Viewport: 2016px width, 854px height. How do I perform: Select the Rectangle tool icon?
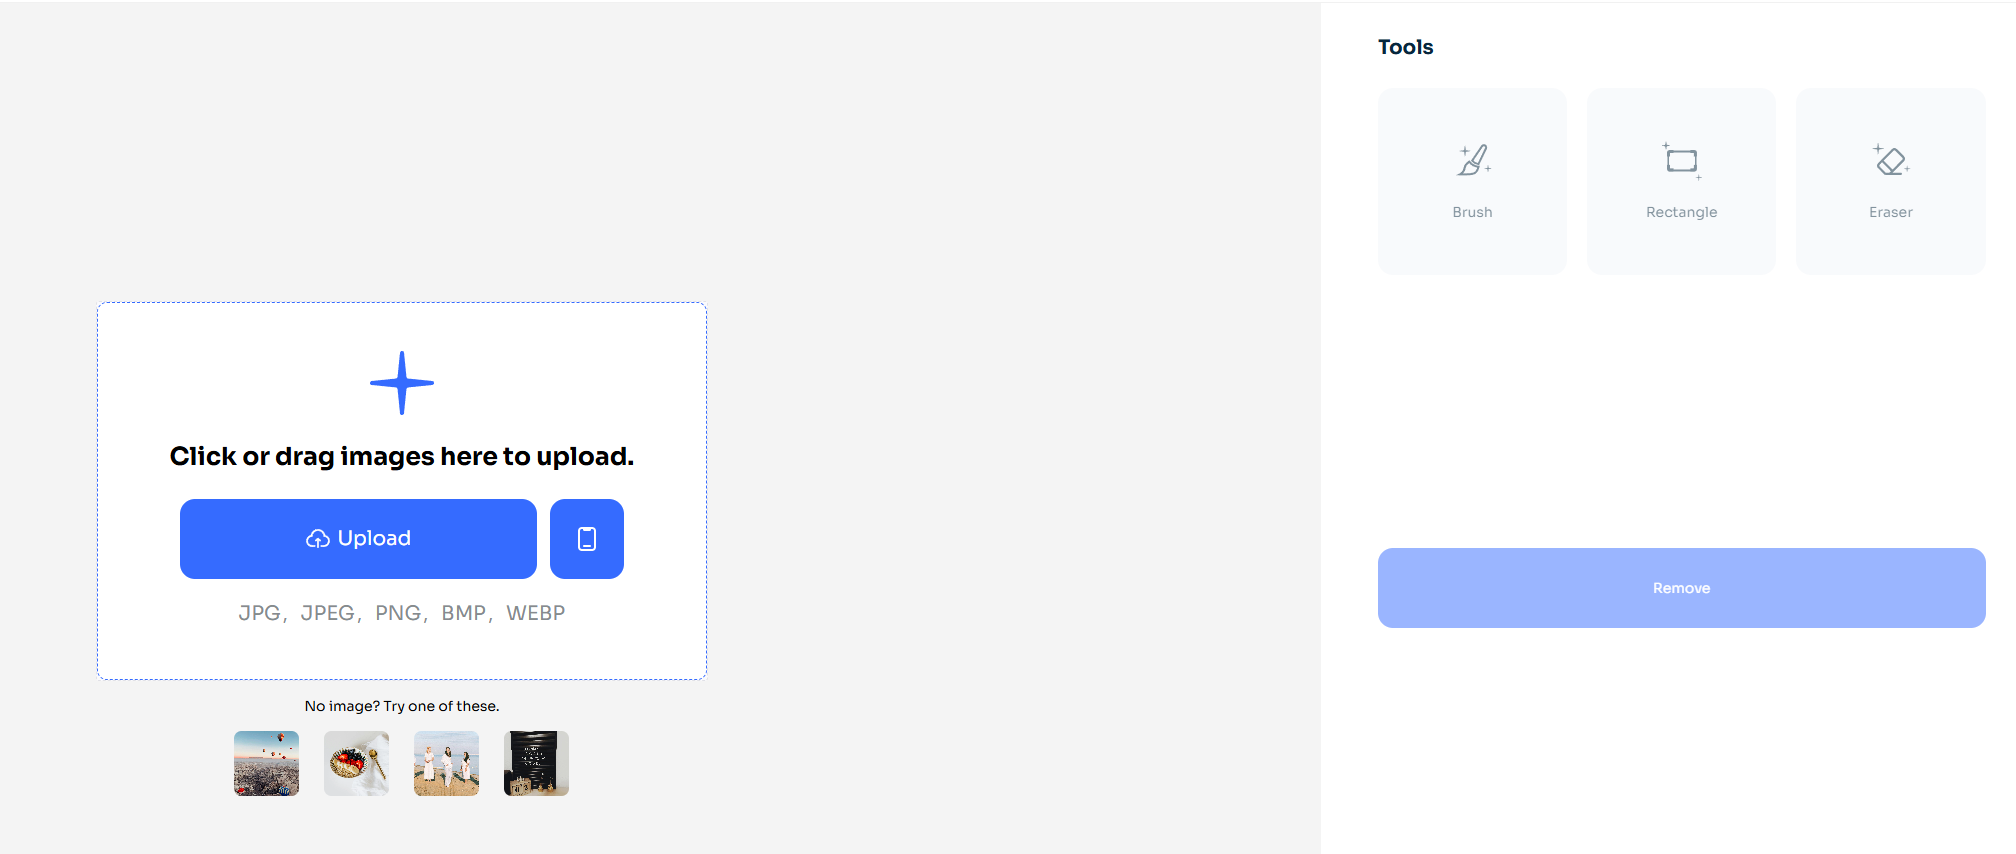click(1680, 160)
